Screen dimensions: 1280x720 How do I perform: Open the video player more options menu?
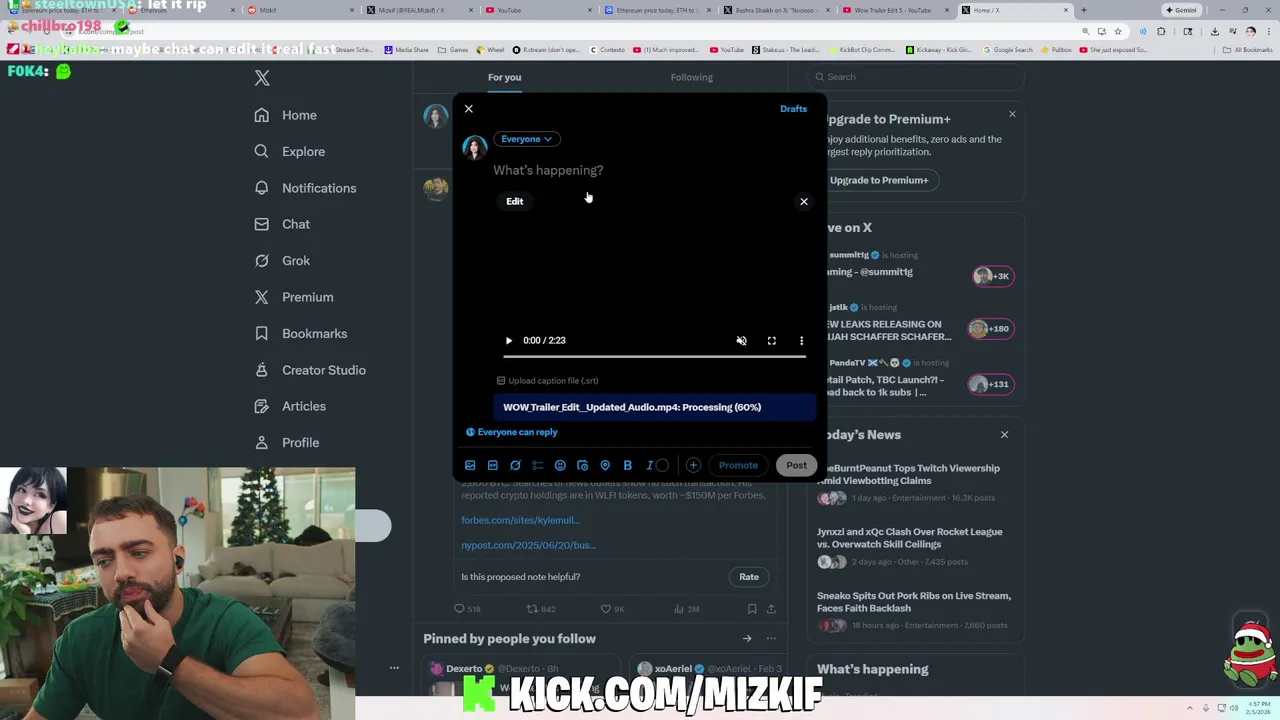click(x=801, y=341)
